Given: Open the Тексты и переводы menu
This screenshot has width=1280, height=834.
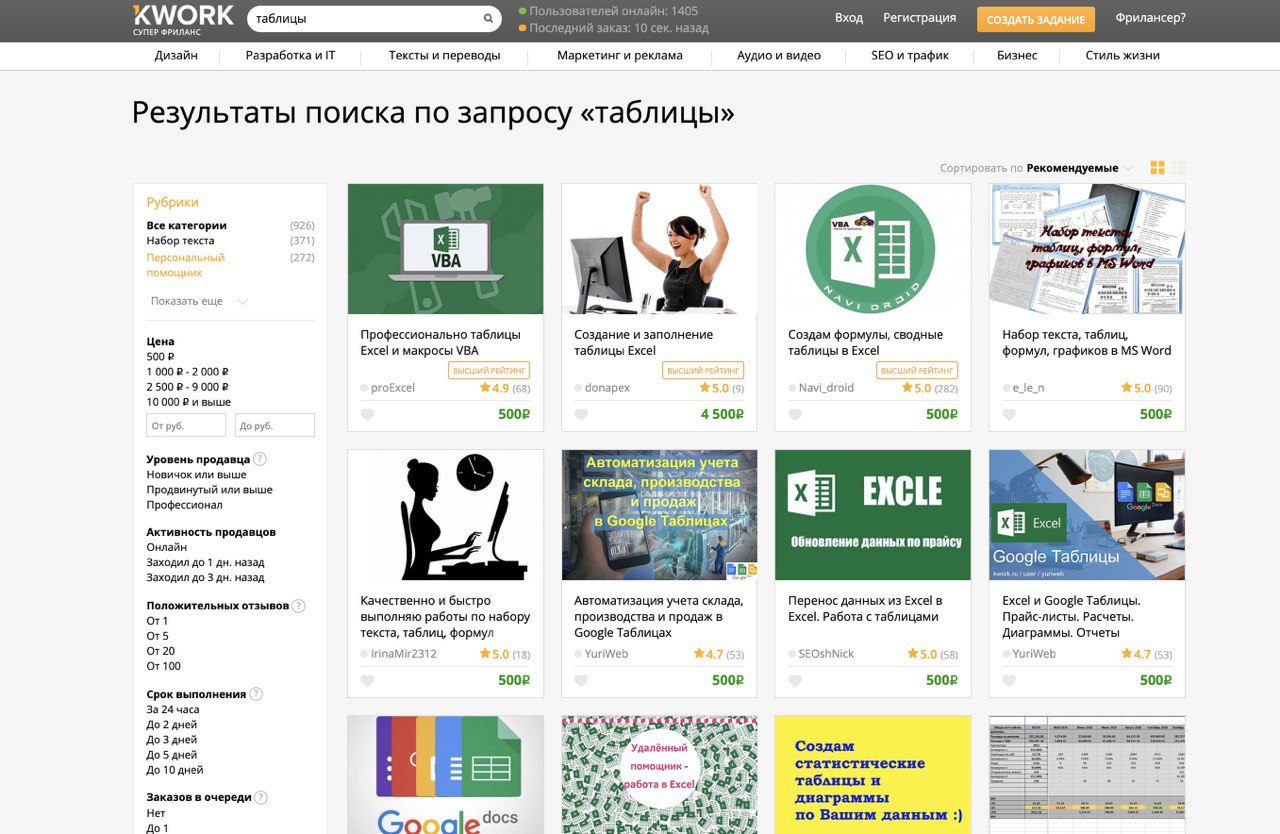Looking at the screenshot, I should 445,56.
